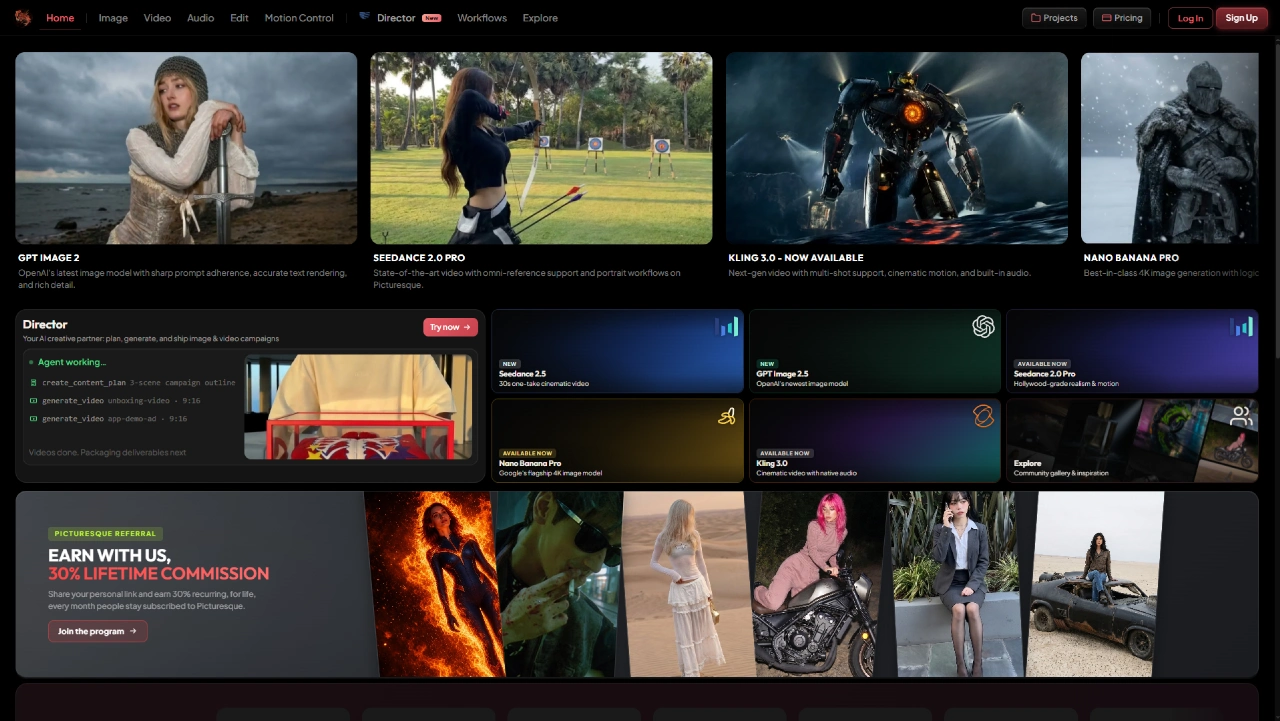Open the Edit menu
Screen dimensions: 1280x721
tap(239, 18)
